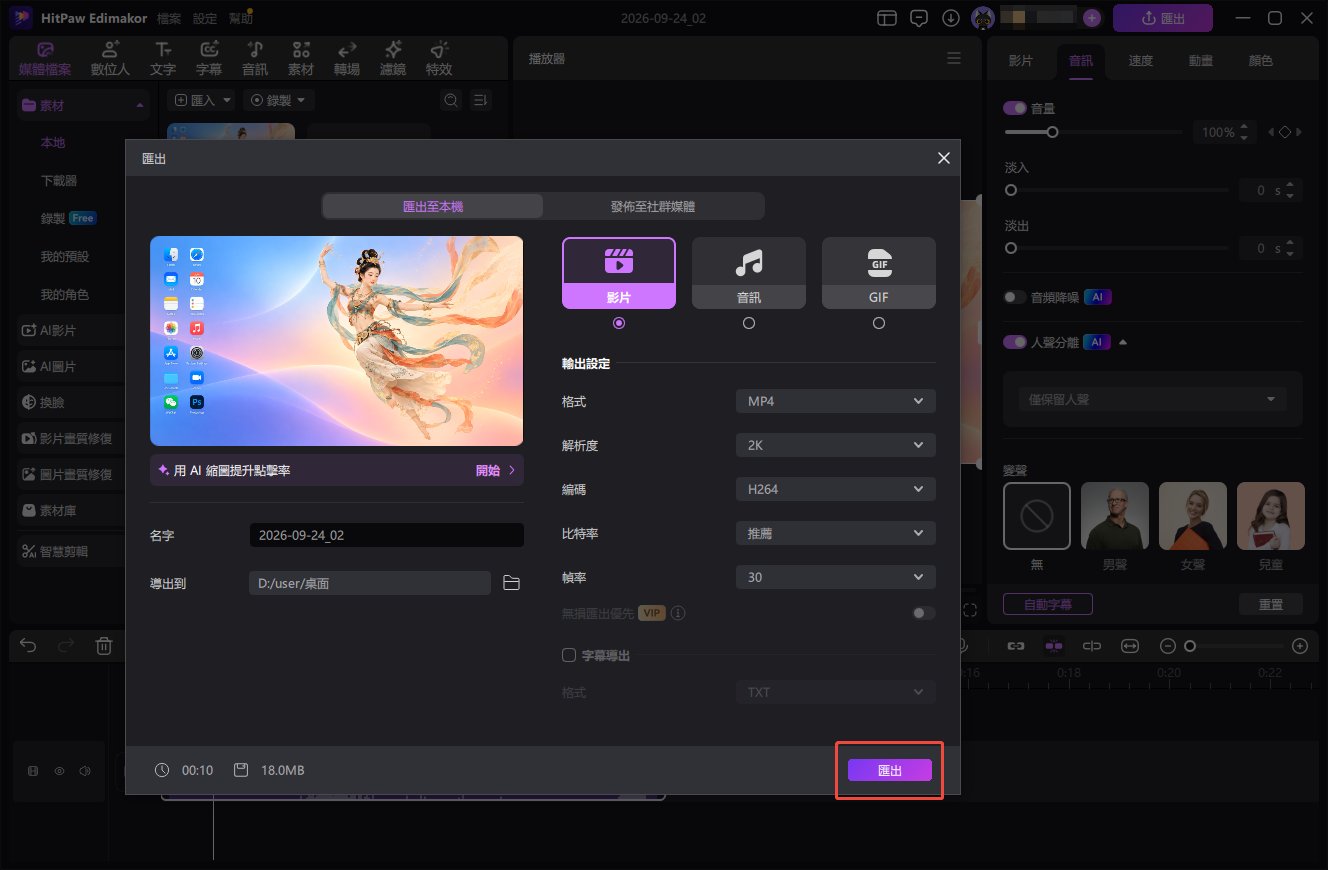Click the info icon next to VIP
Image resolution: width=1328 pixels, height=870 pixels.
pos(679,613)
